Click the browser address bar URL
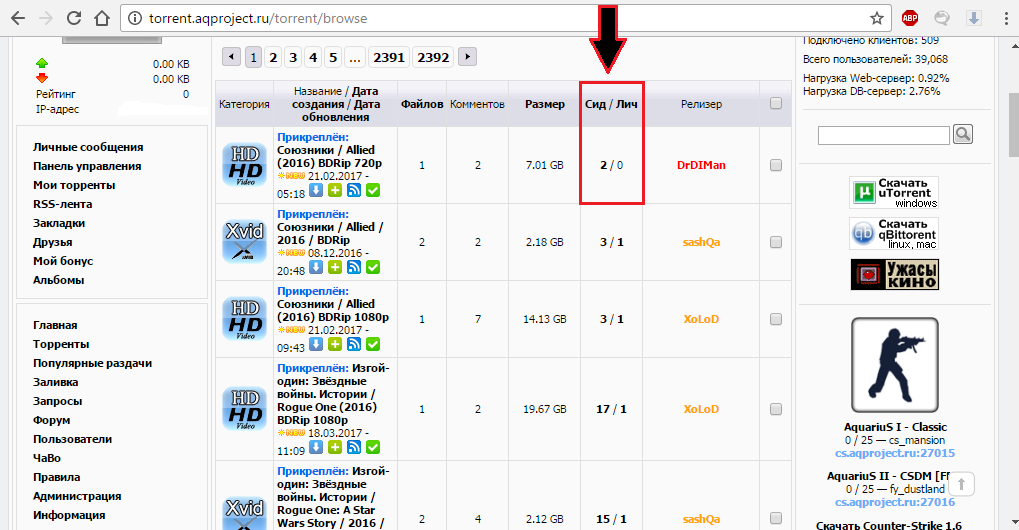The height and width of the screenshot is (530, 1019). 258,19
